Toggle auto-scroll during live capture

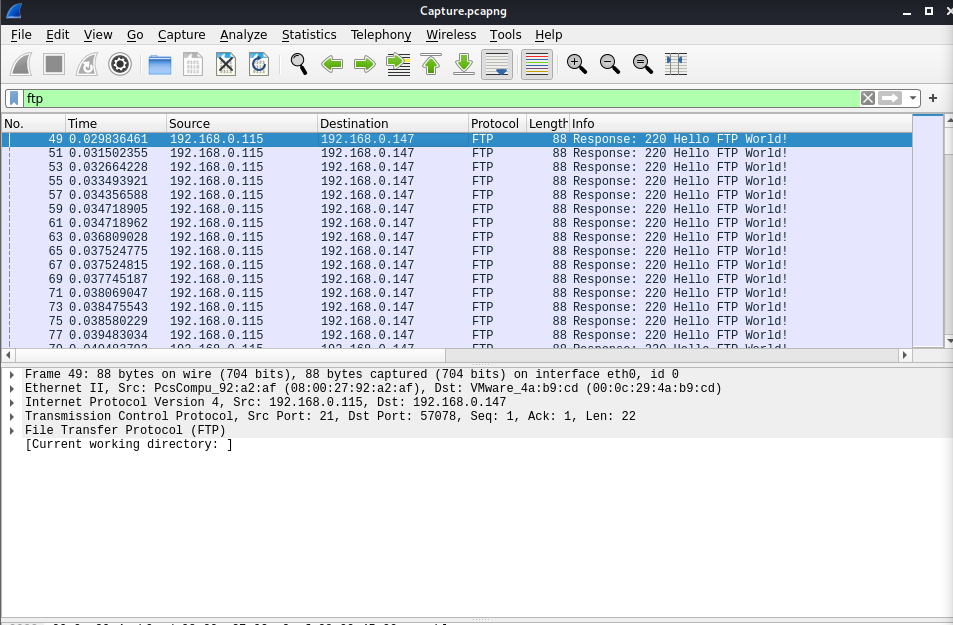tap(498, 63)
